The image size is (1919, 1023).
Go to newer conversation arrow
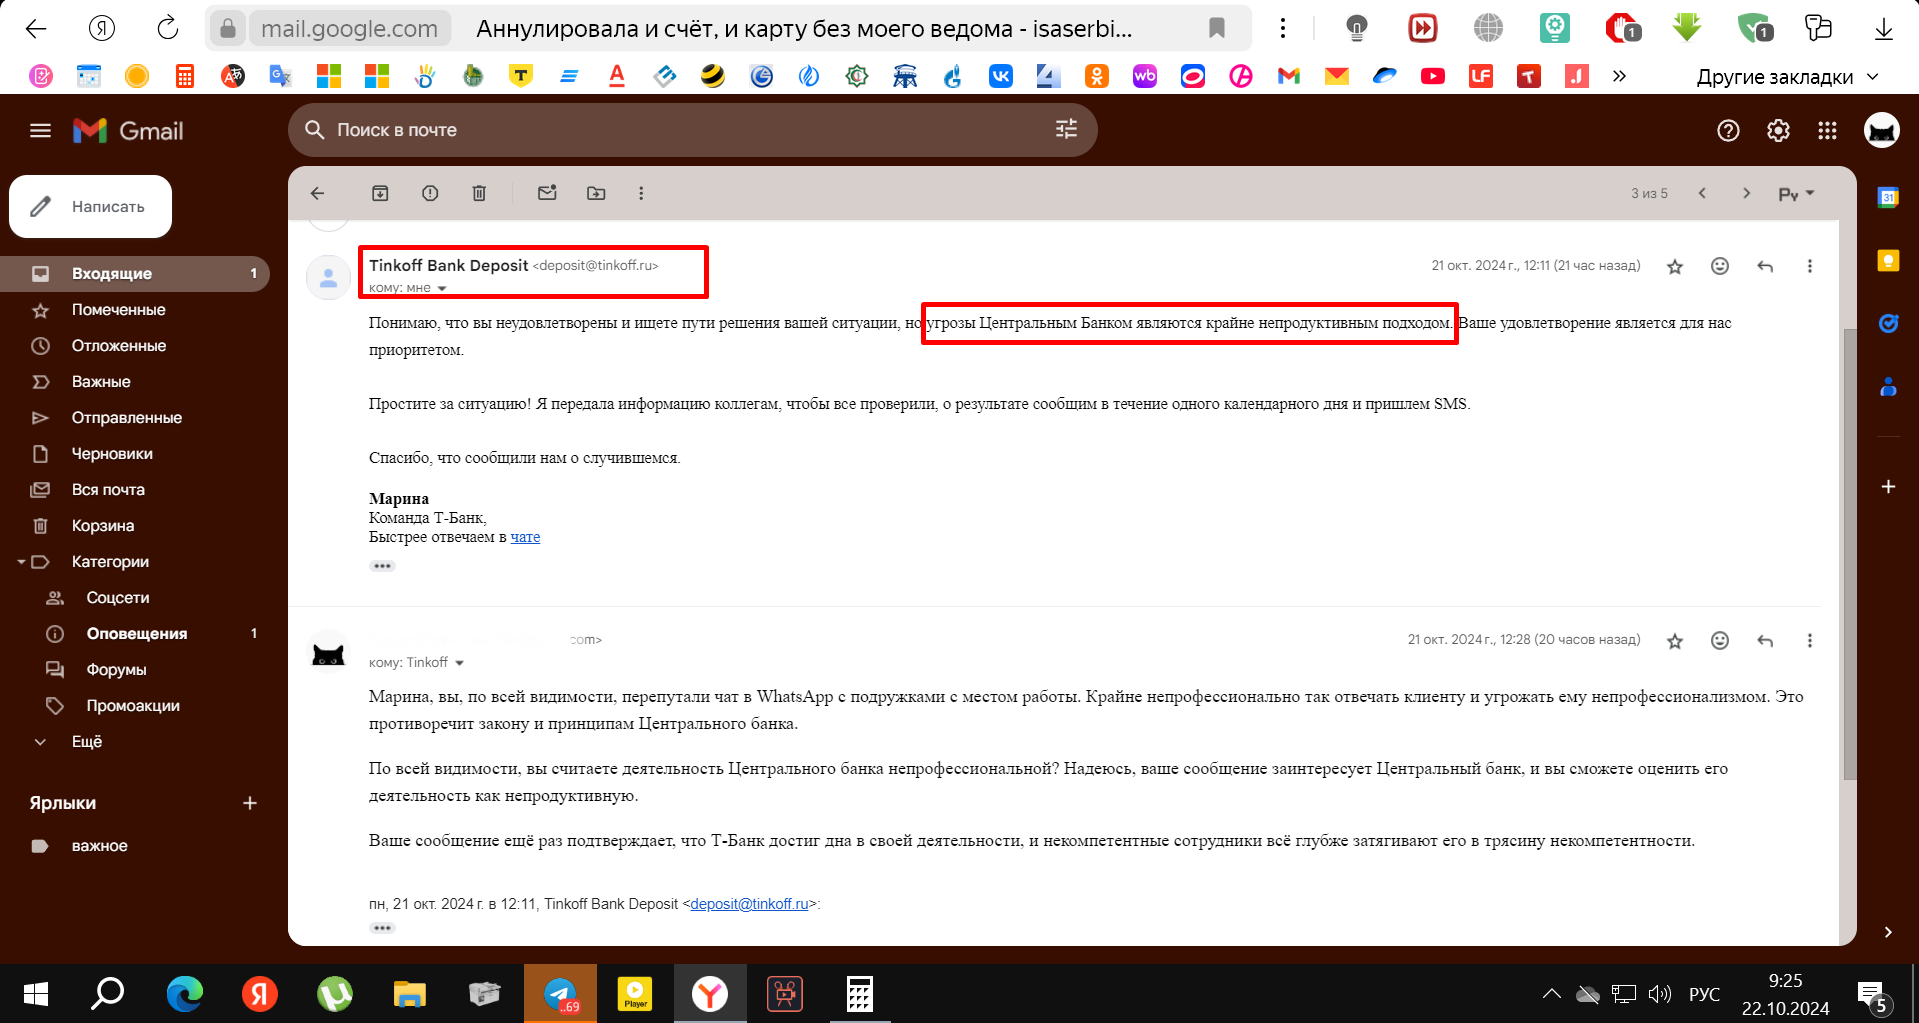[x=1702, y=193]
